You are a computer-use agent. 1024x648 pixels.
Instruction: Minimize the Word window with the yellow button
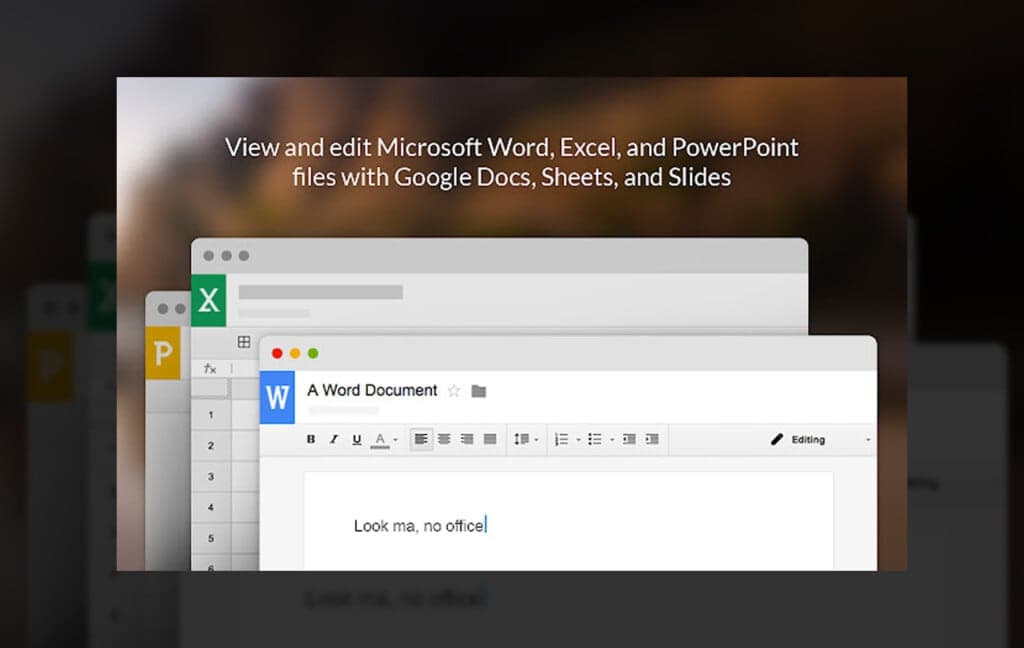coord(295,353)
